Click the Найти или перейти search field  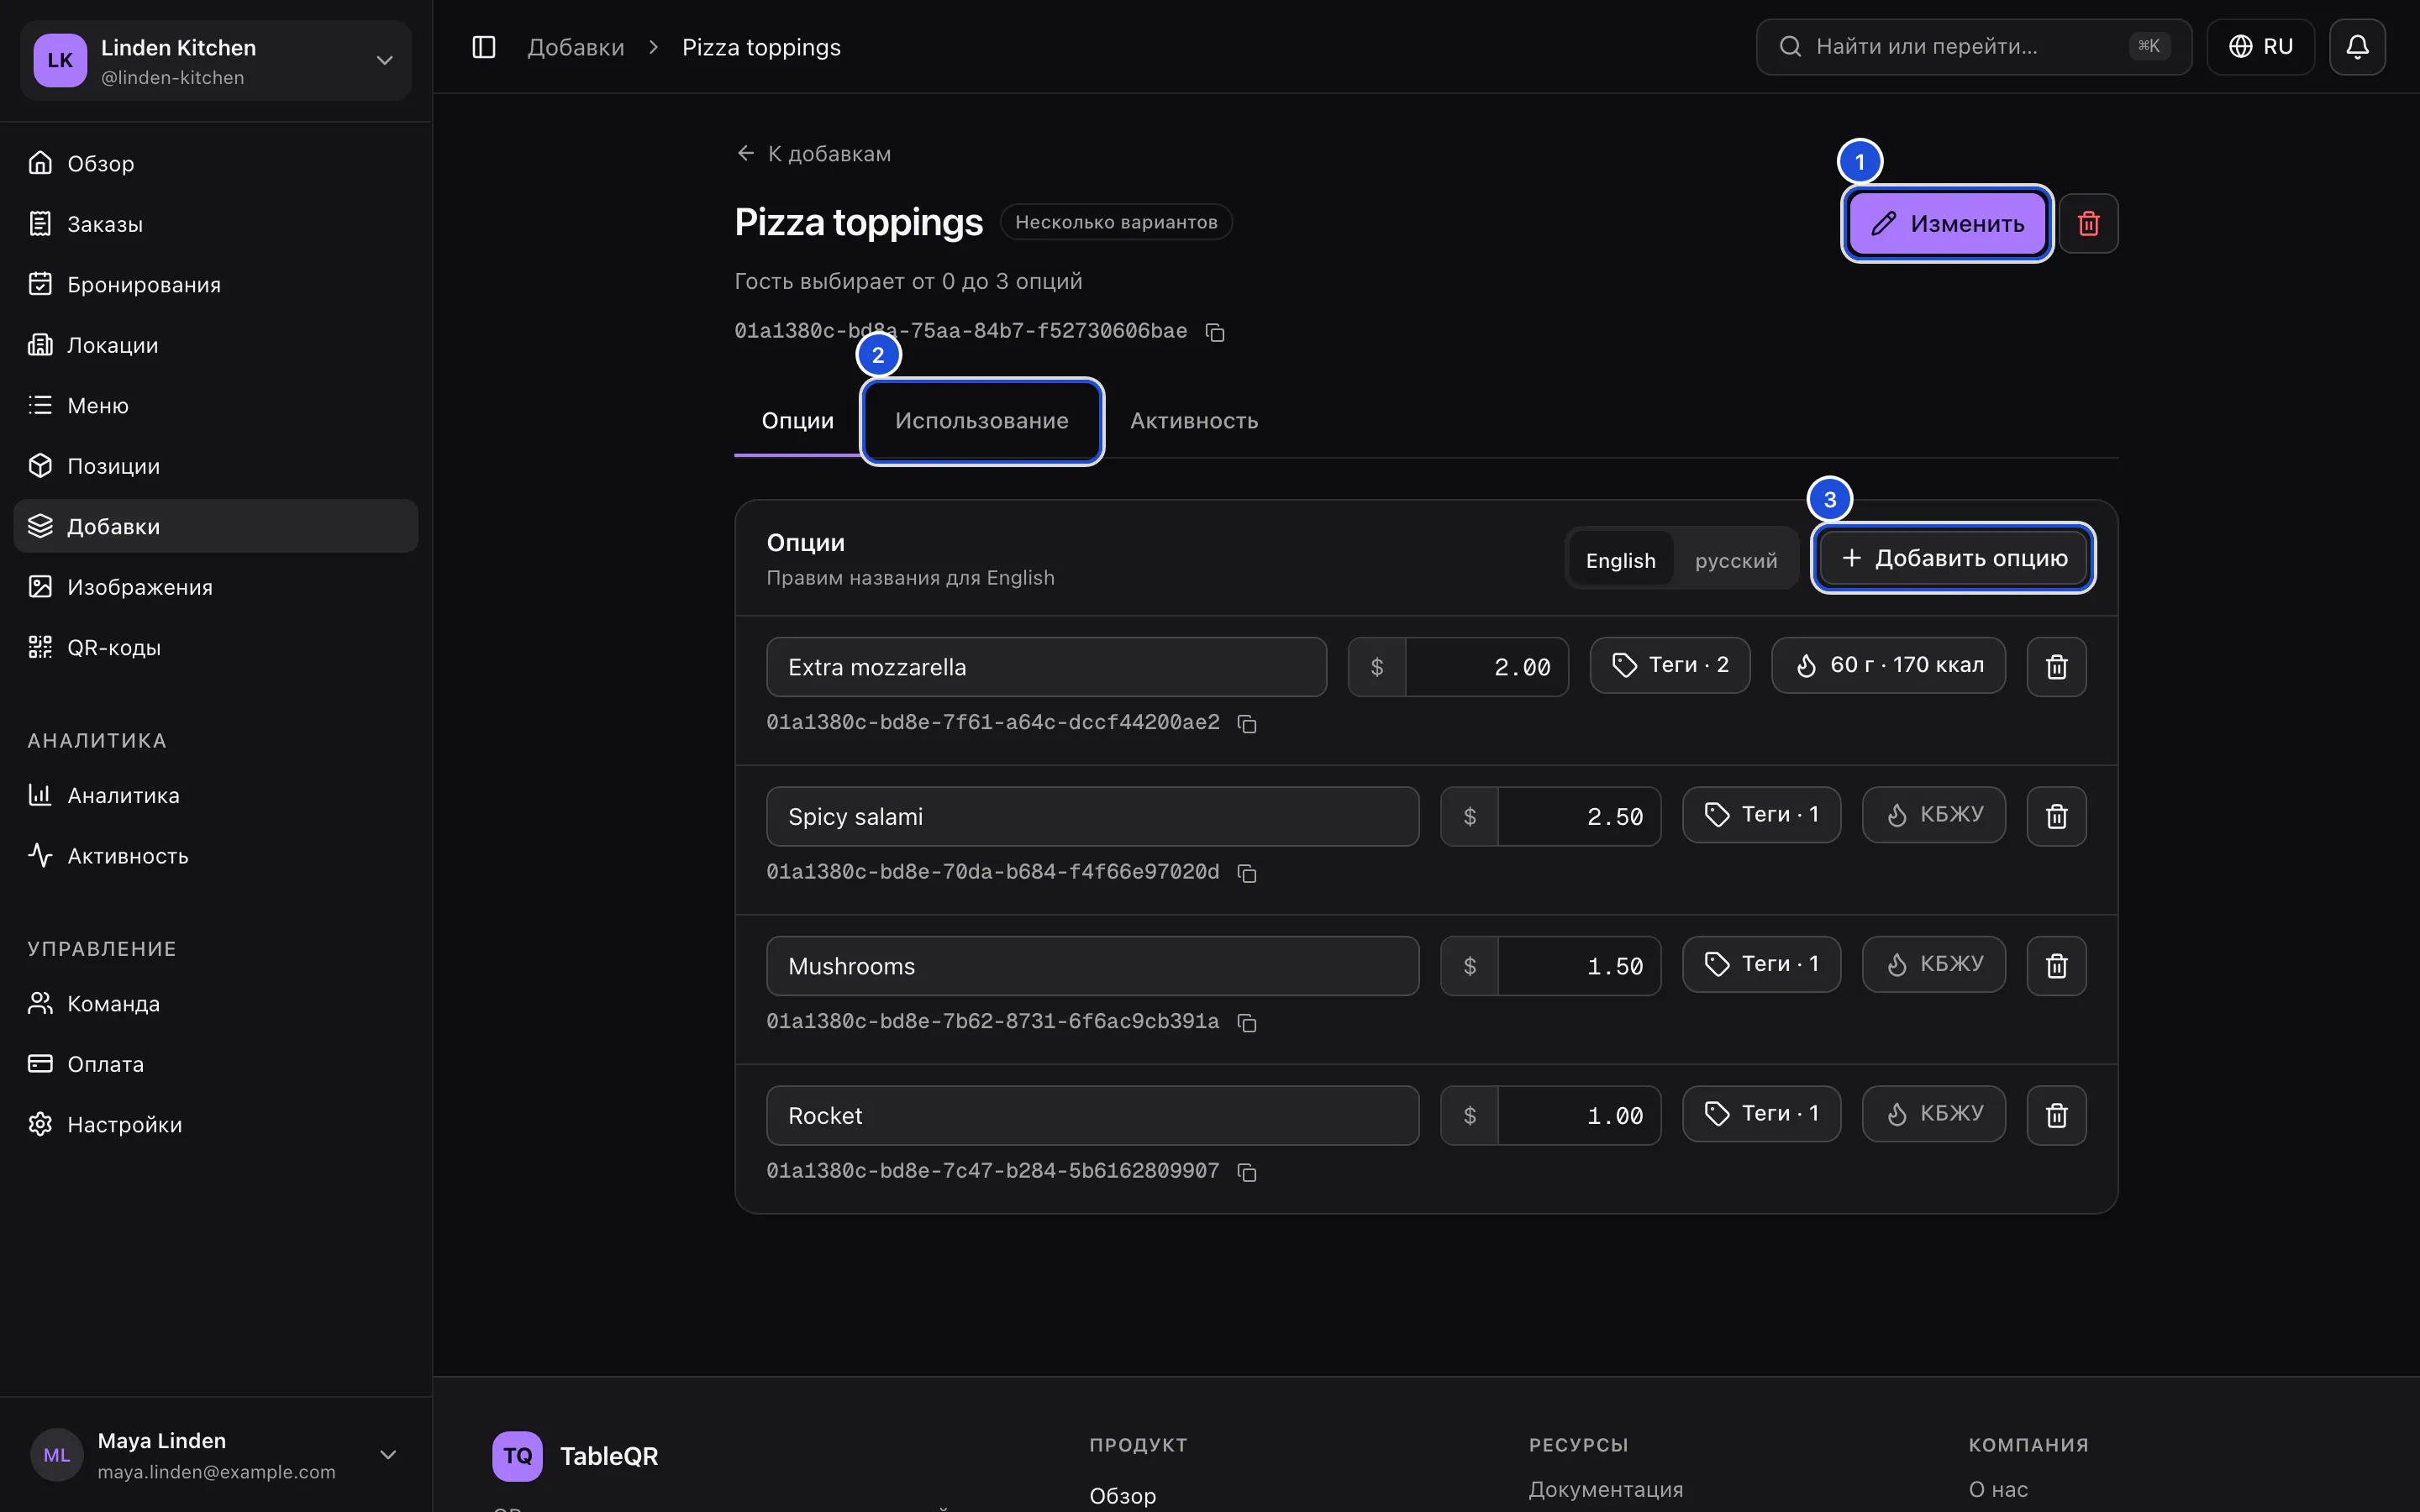[1973, 47]
